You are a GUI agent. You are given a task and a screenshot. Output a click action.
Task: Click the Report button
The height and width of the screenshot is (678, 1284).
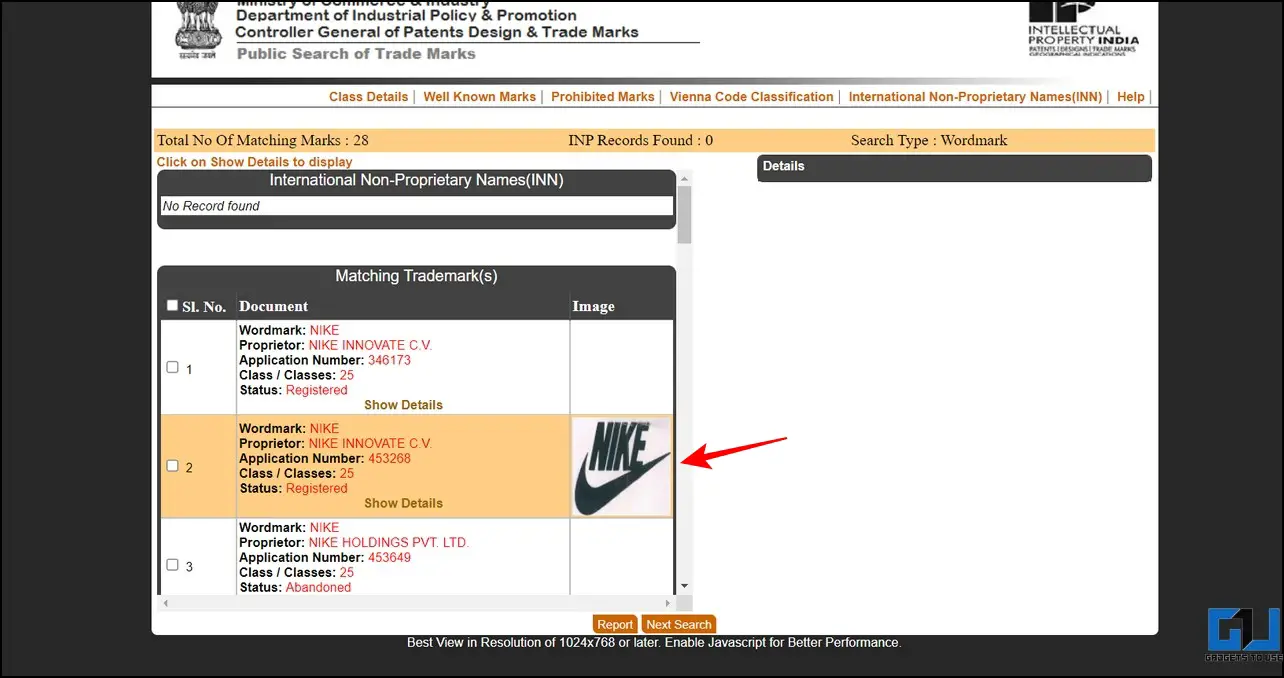pos(615,624)
